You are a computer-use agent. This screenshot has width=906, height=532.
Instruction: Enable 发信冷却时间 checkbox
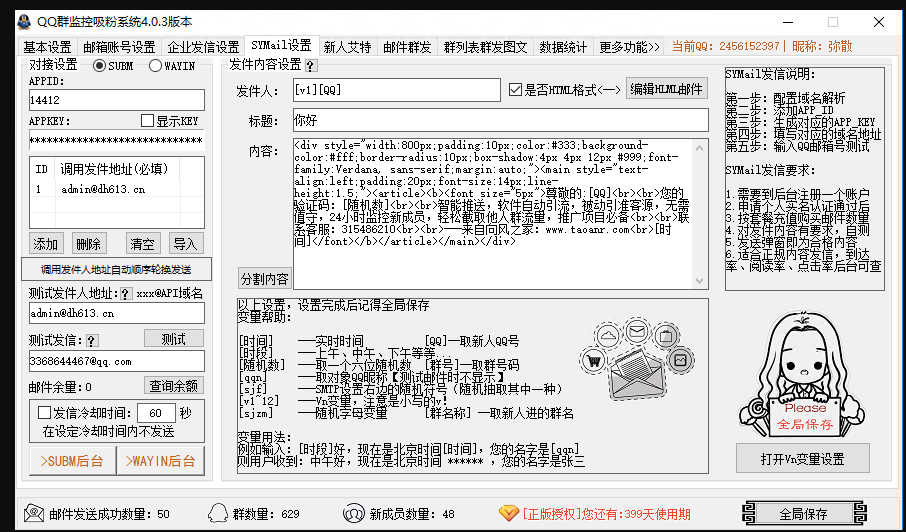44,413
